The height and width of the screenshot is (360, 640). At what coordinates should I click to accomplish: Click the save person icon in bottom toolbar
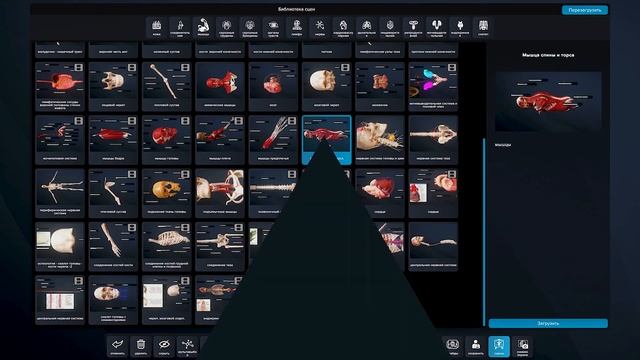click(x=476, y=346)
